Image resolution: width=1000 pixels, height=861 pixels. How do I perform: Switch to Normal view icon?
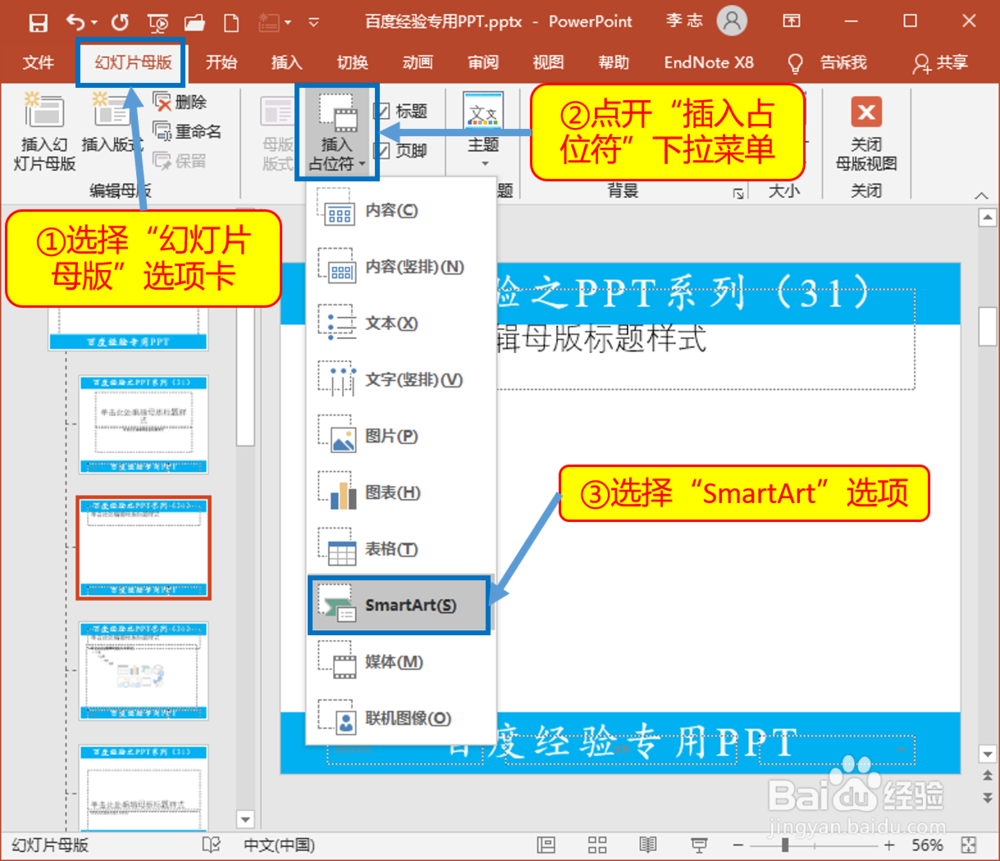click(x=546, y=846)
